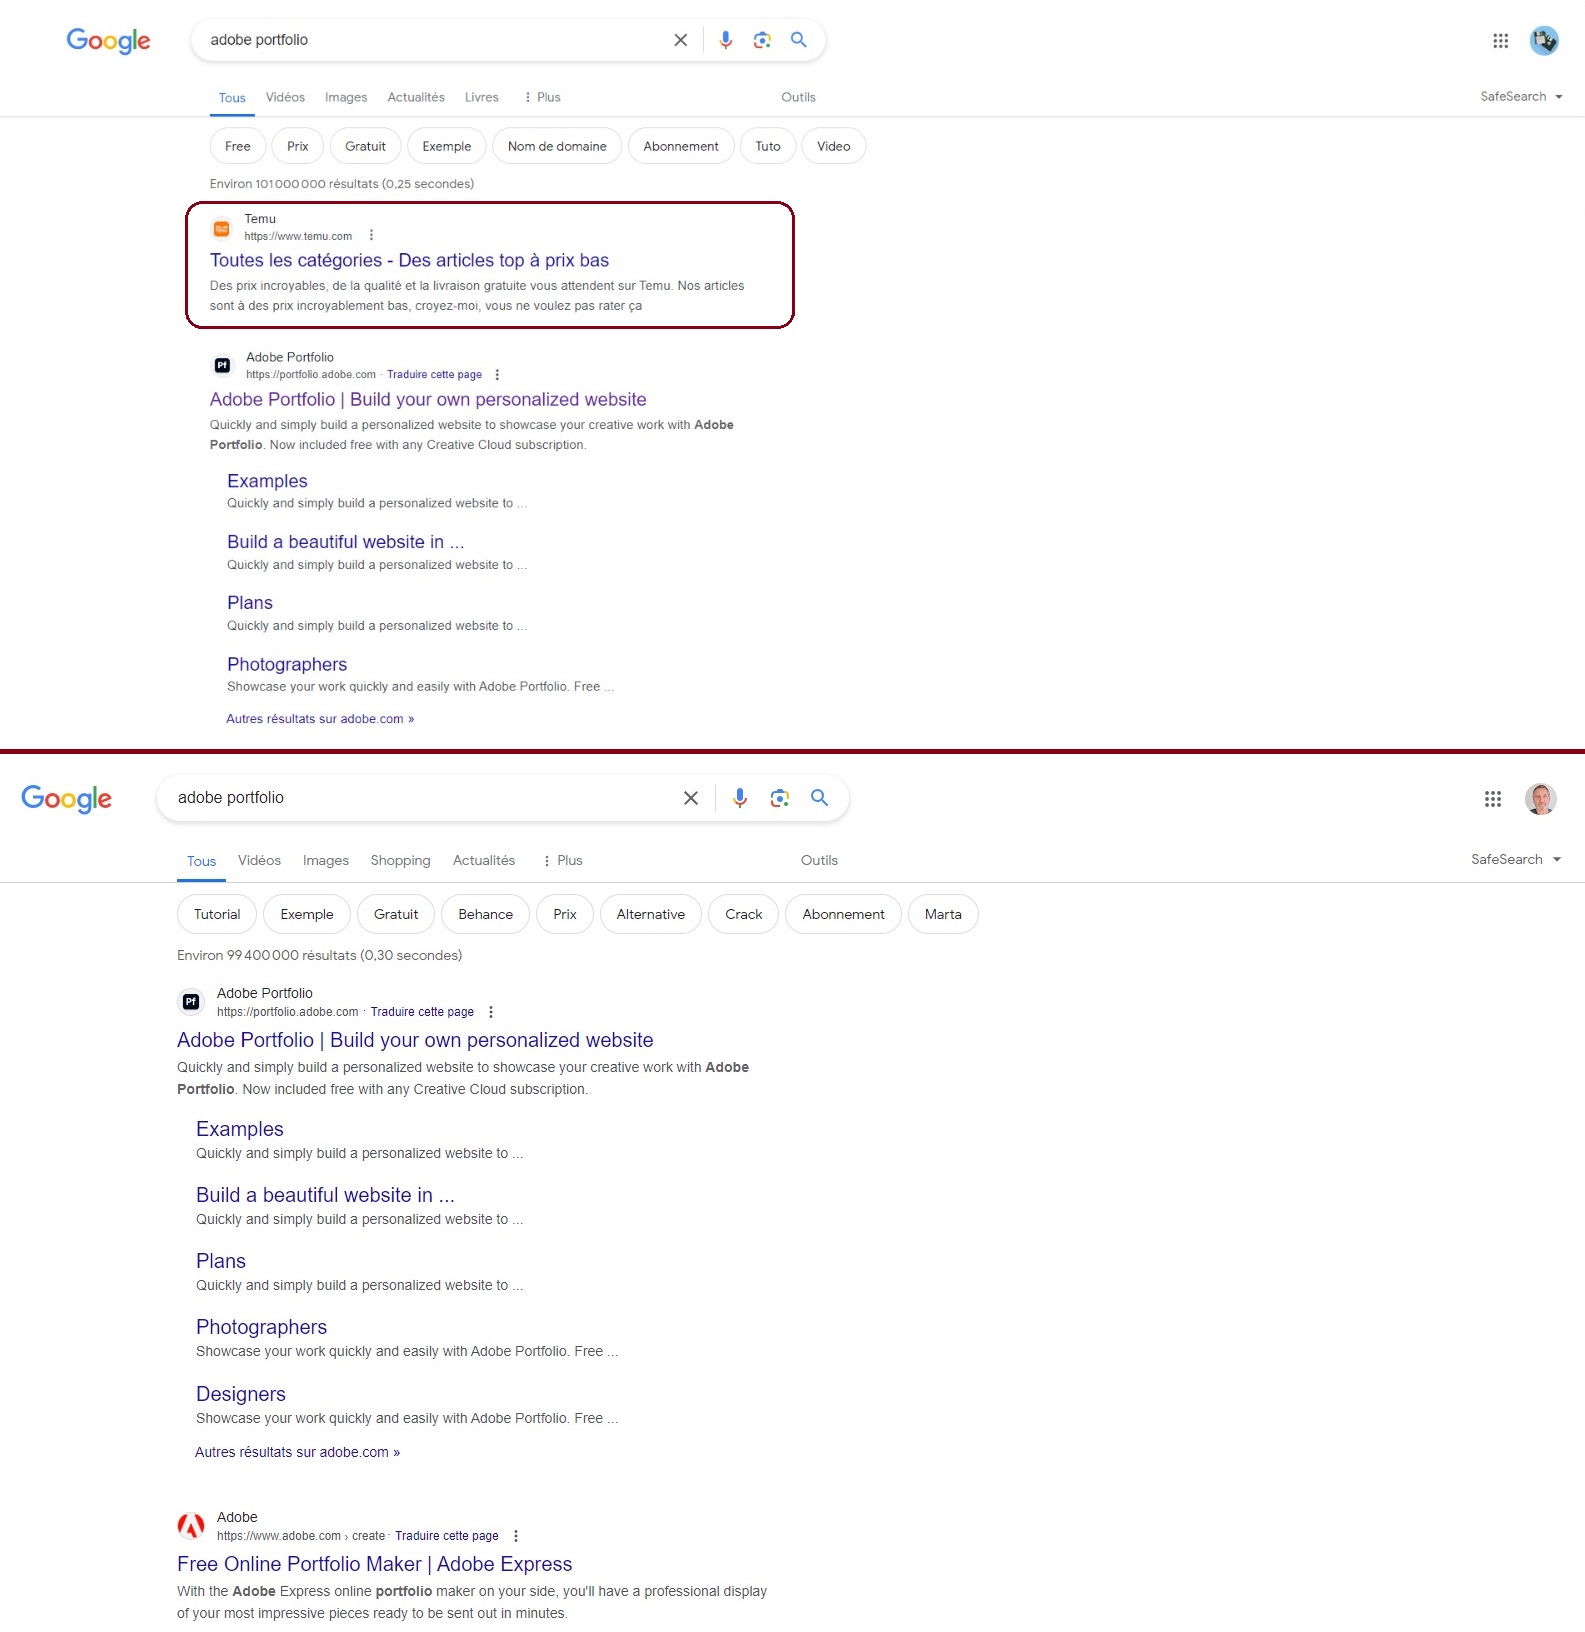Select the Behance filter chip
The width and height of the screenshot is (1585, 1632).
click(485, 914)
